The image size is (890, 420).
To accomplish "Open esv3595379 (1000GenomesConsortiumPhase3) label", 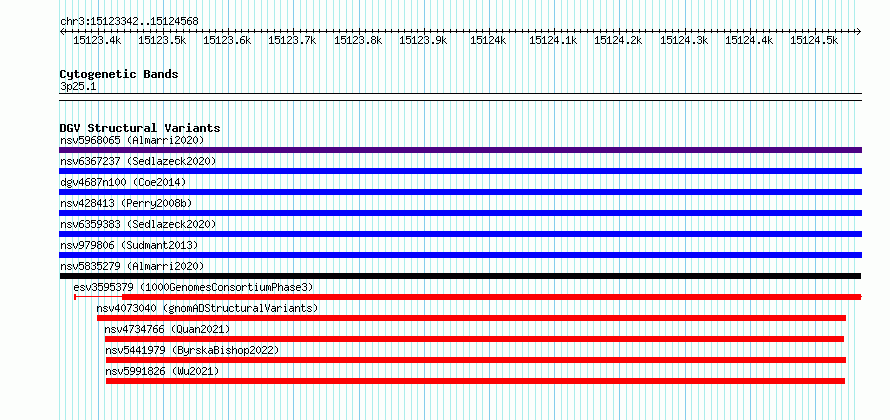I will click(193, 287).
